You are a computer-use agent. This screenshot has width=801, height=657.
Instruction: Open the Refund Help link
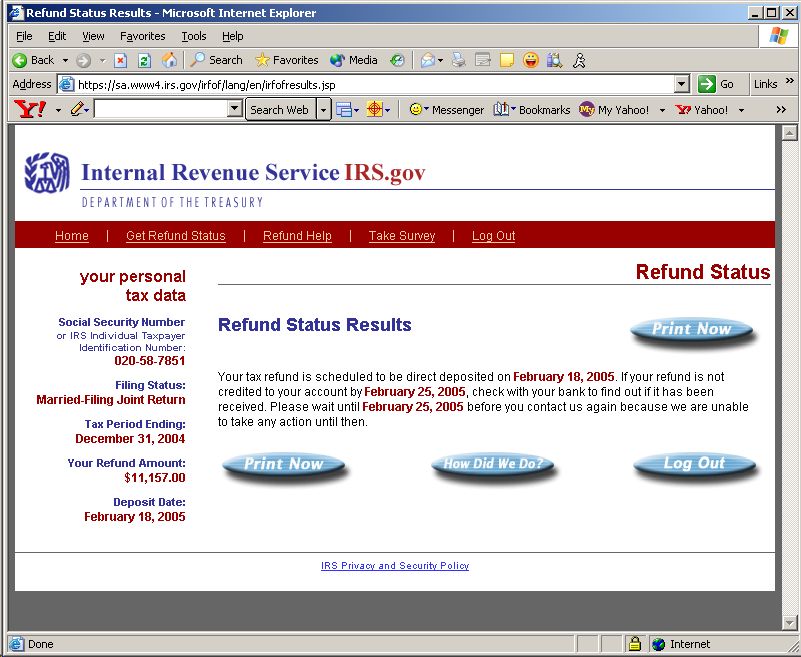coord(297,236)
